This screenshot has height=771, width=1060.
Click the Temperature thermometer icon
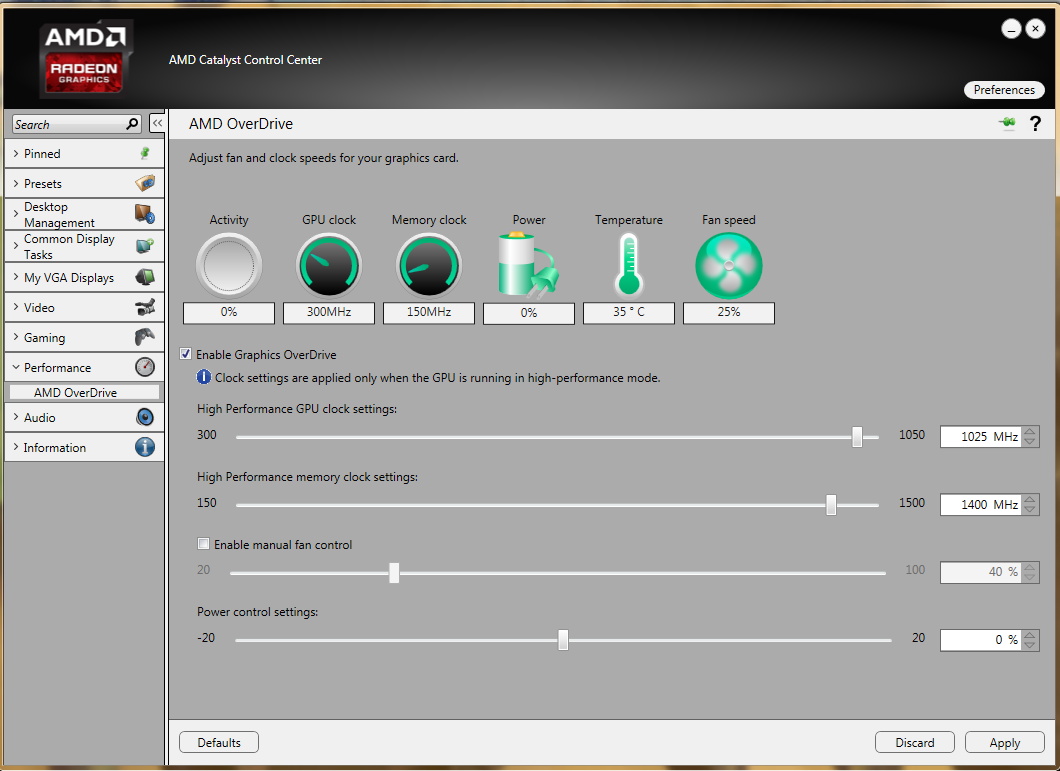tap(628, 265)
